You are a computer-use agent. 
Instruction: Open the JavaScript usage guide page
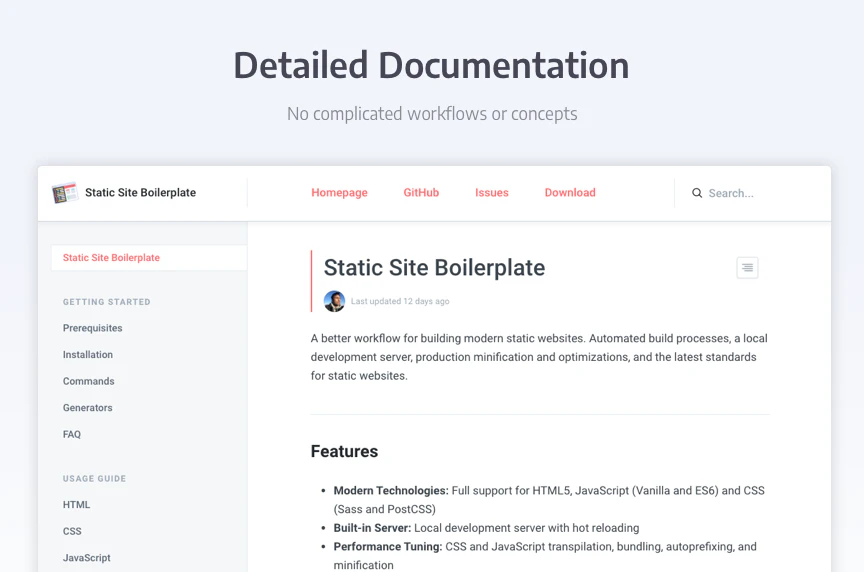coord(87,558)
